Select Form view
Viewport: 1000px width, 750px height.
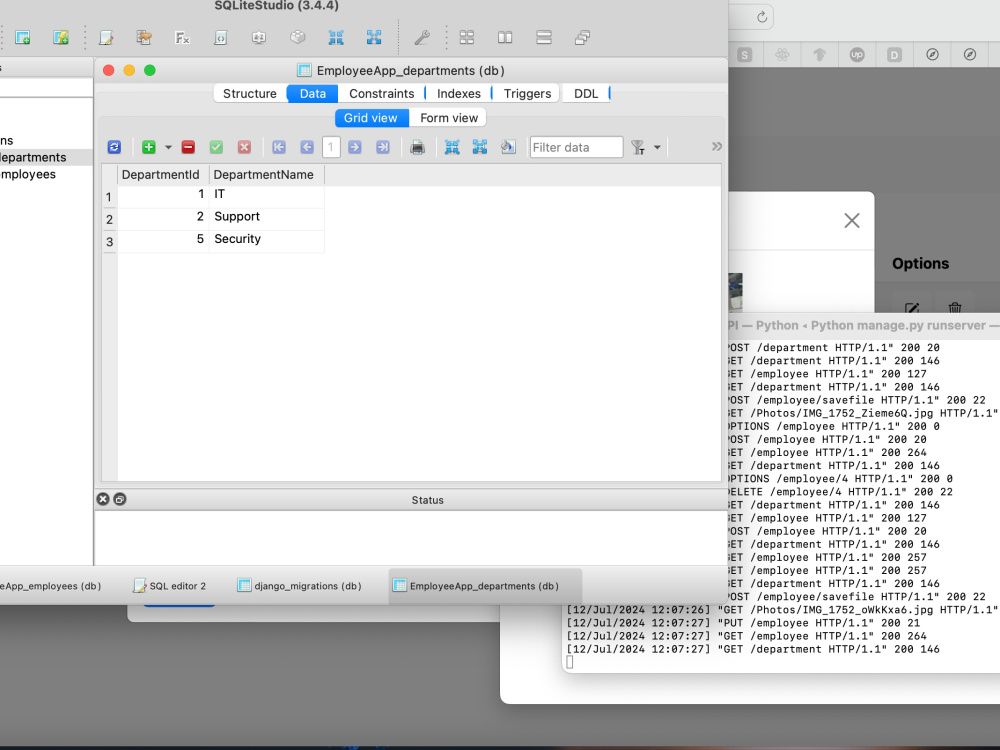tap(449, 118)
